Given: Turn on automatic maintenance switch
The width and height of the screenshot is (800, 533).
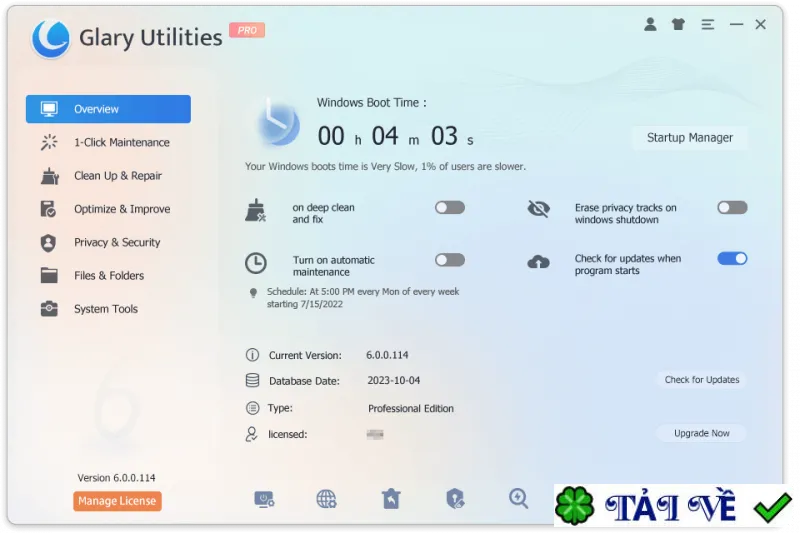Looking at the screenshot, I should coord(450,260).
